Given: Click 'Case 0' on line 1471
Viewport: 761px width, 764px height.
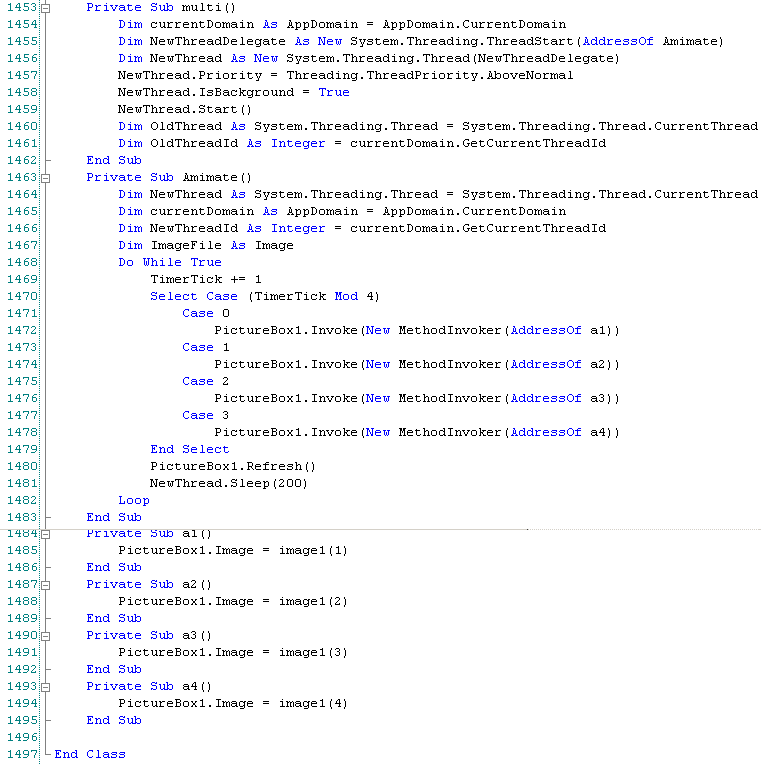Looking at the screenshot, I should (206, 314).
